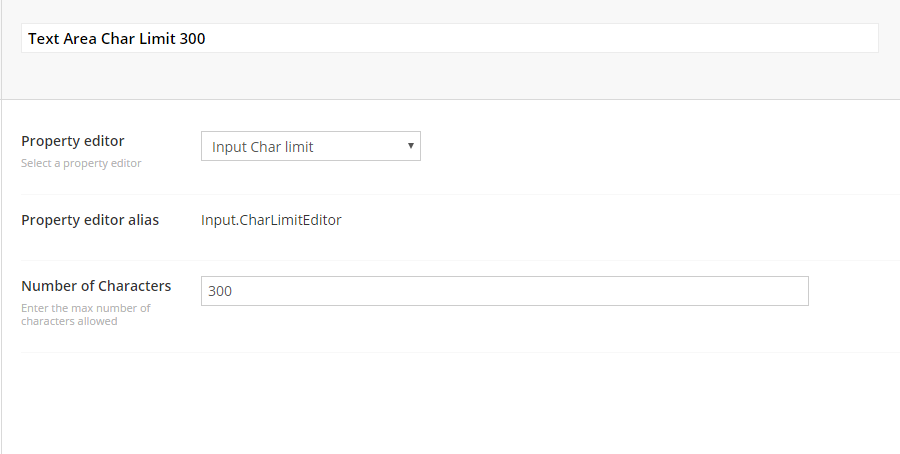Click the "Input Char limit" selected option text

(263, 147)
